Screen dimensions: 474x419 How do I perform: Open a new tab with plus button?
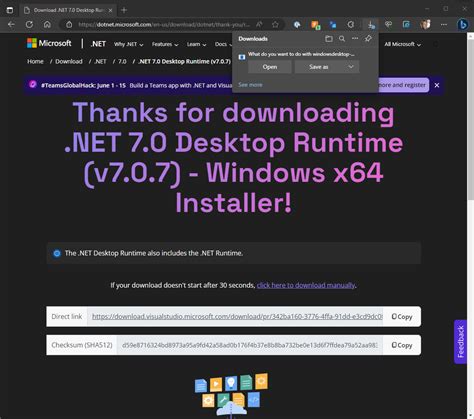(x=124, y=10)
